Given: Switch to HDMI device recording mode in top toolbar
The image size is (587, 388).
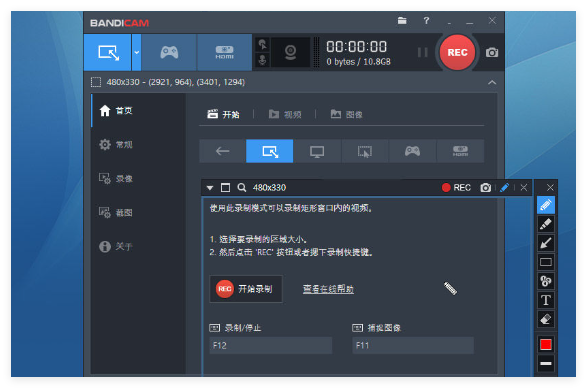Looking at the screenshot, I should click(x=224, y=52).
